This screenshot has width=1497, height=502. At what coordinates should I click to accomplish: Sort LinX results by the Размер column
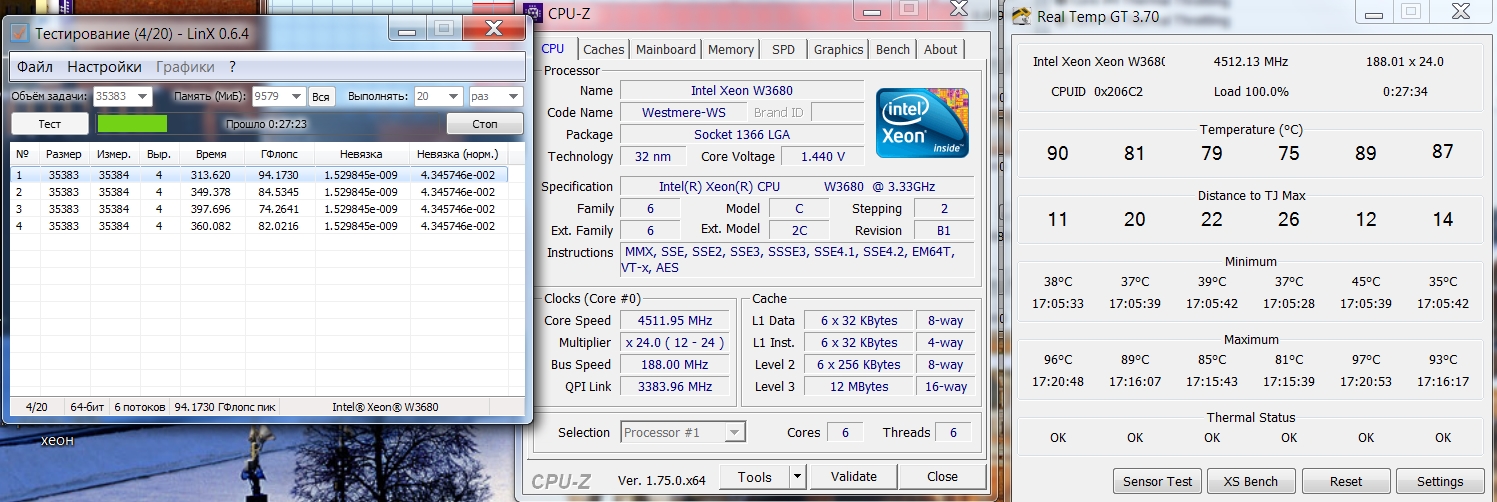[x=64, y=154]
